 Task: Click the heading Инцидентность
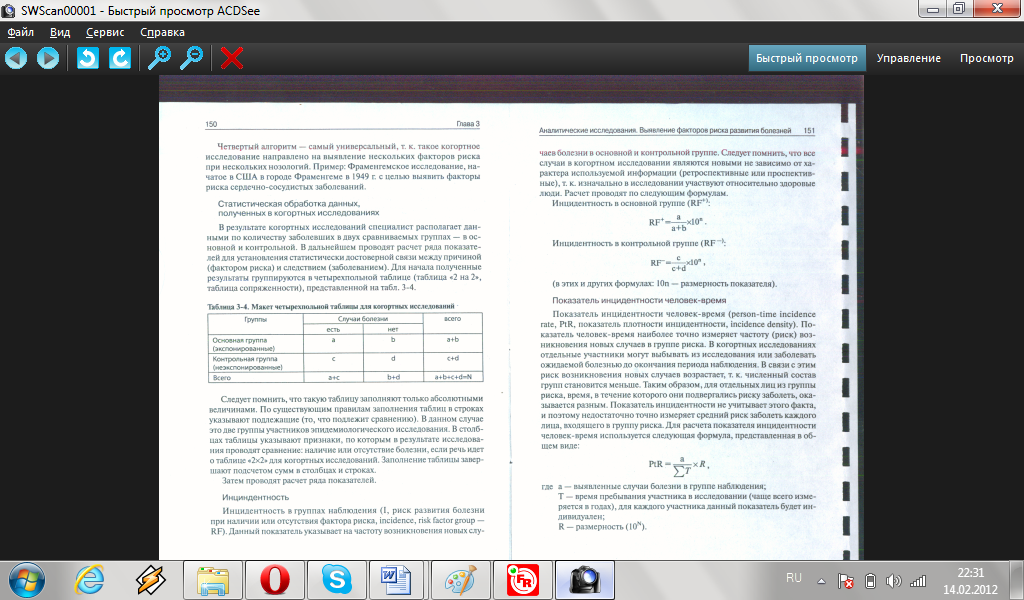point(255,497)
